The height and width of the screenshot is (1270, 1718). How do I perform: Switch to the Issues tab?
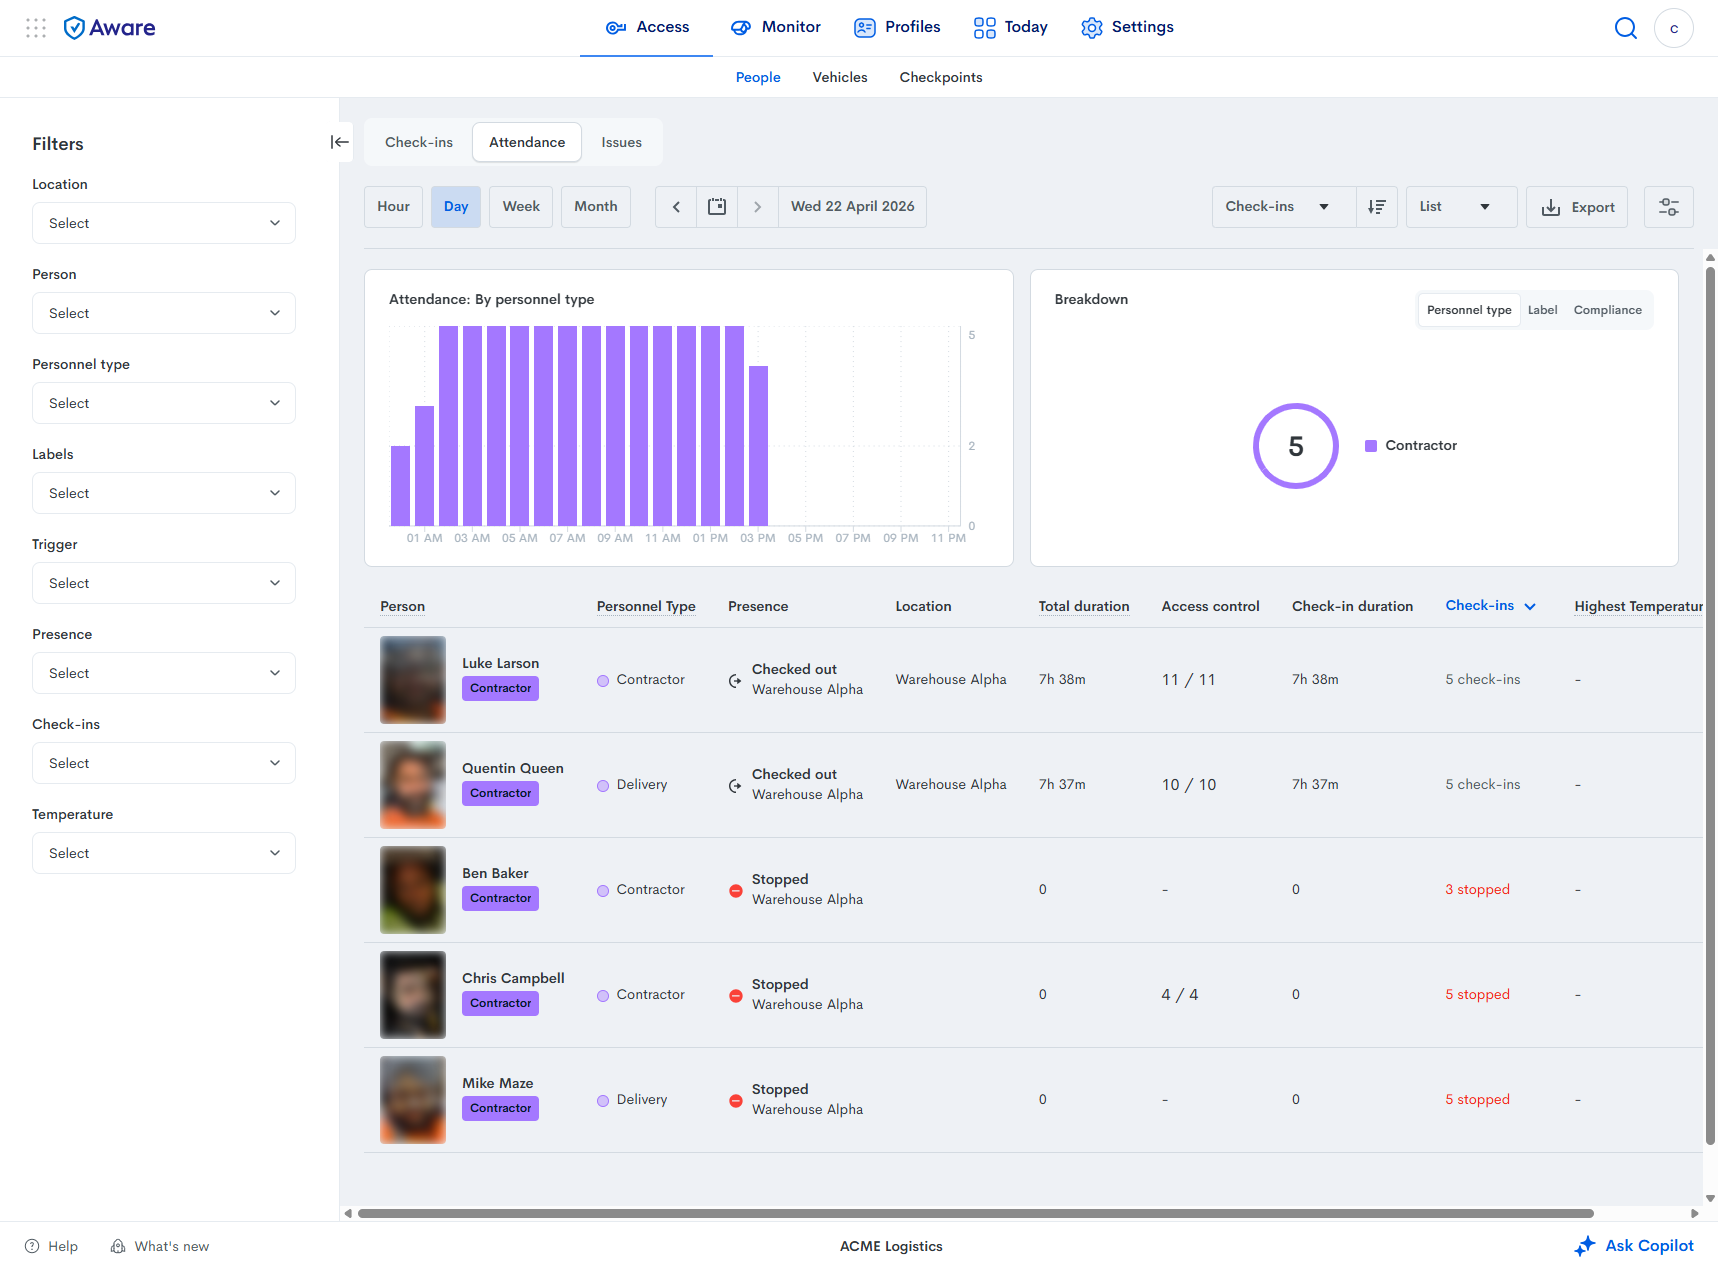[621, 142]
